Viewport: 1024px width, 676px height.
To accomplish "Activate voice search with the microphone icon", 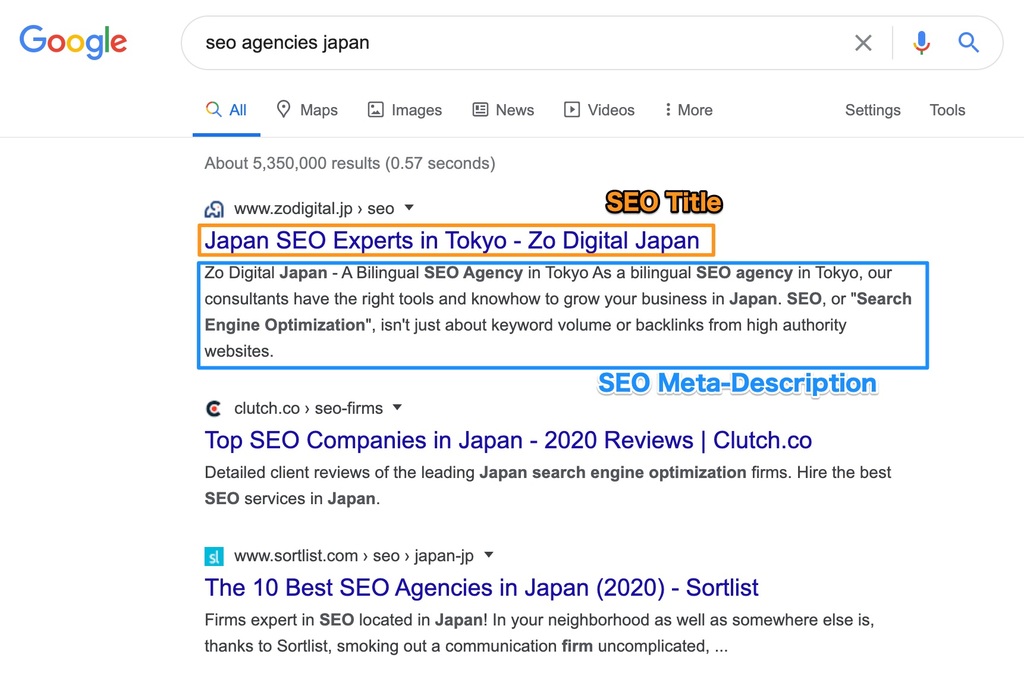I will click(x=920, y=42).
